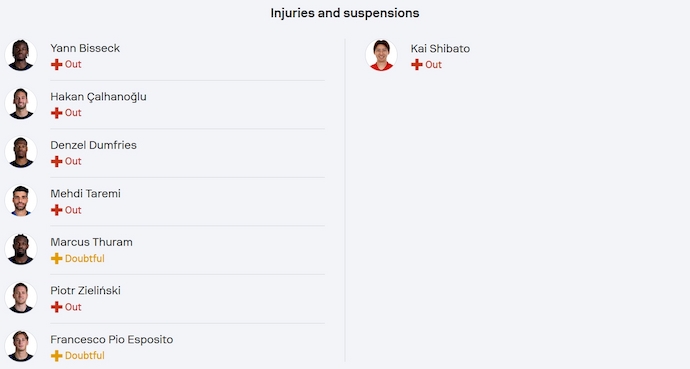Click the Kai Shibato name
Viewport: 690px width, 369px height.
point(440,48)
